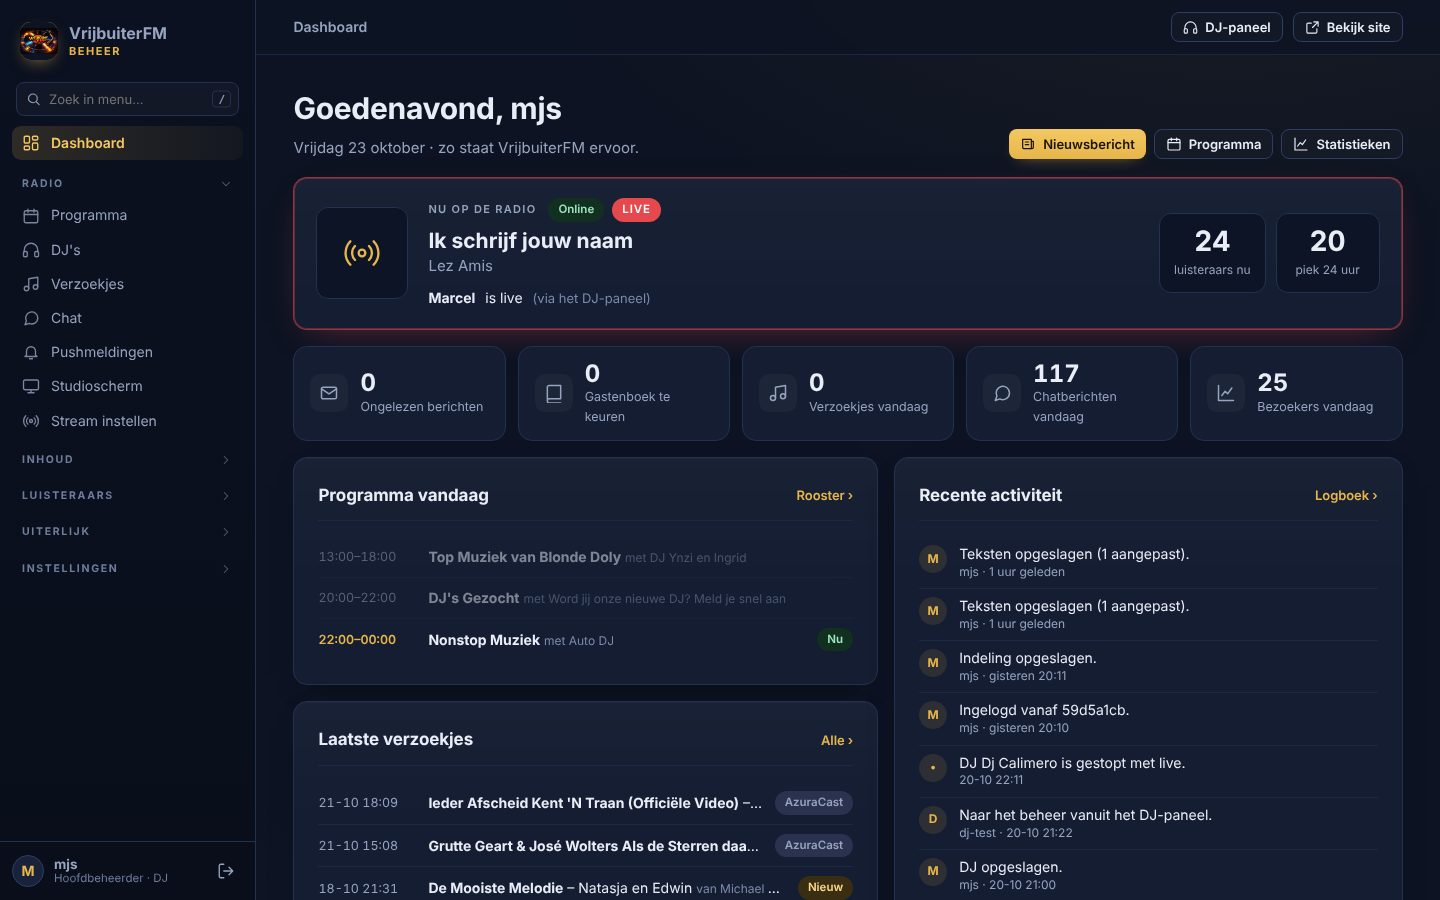Open Dashboard in the sidebar menu

click(127, 143)
